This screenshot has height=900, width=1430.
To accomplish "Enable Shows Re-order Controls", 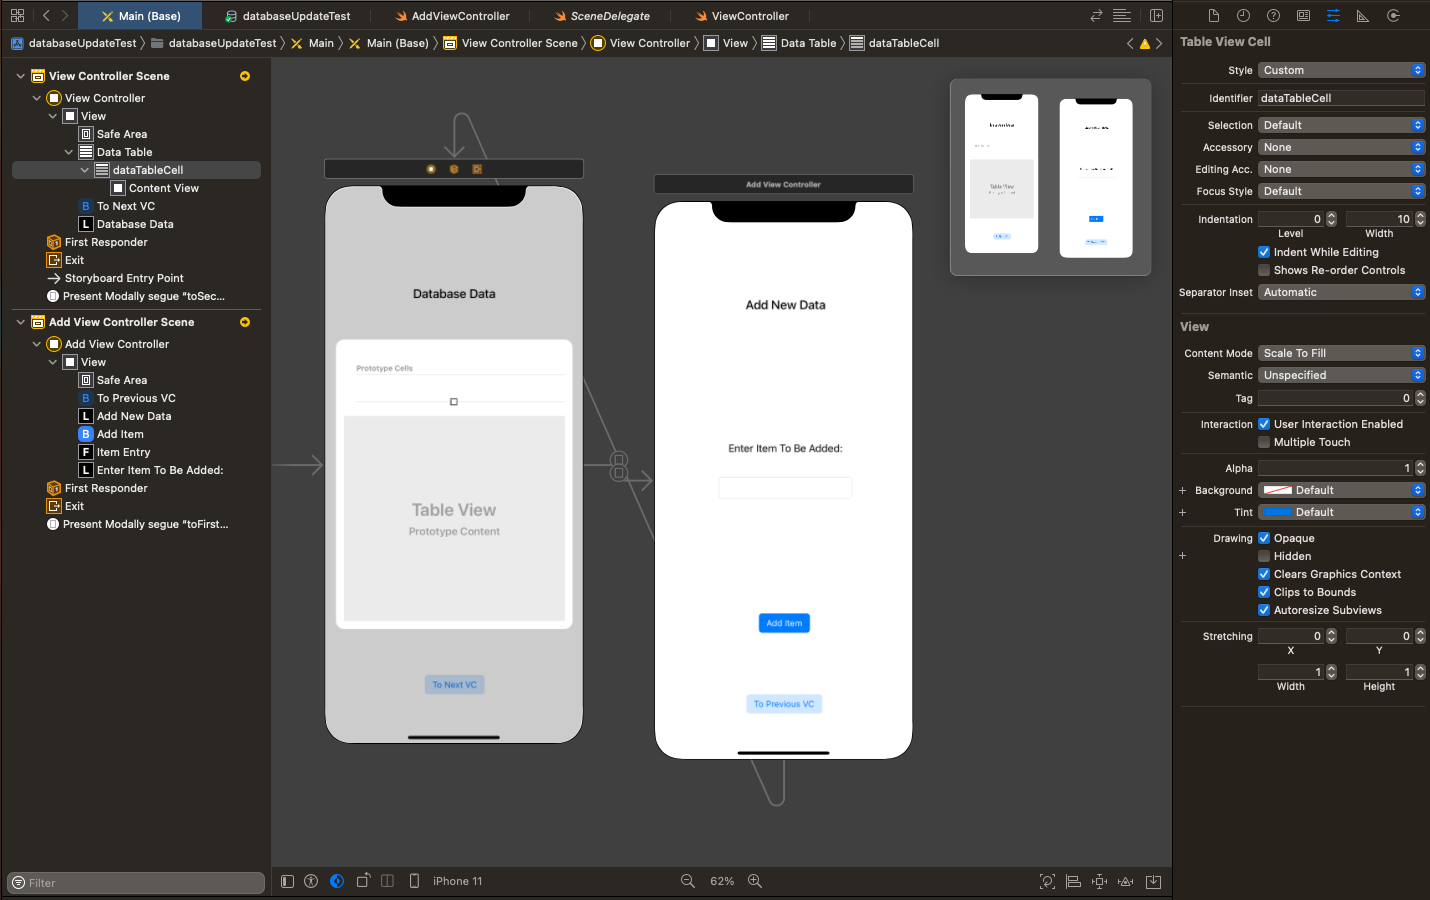I will point(1264,270).
